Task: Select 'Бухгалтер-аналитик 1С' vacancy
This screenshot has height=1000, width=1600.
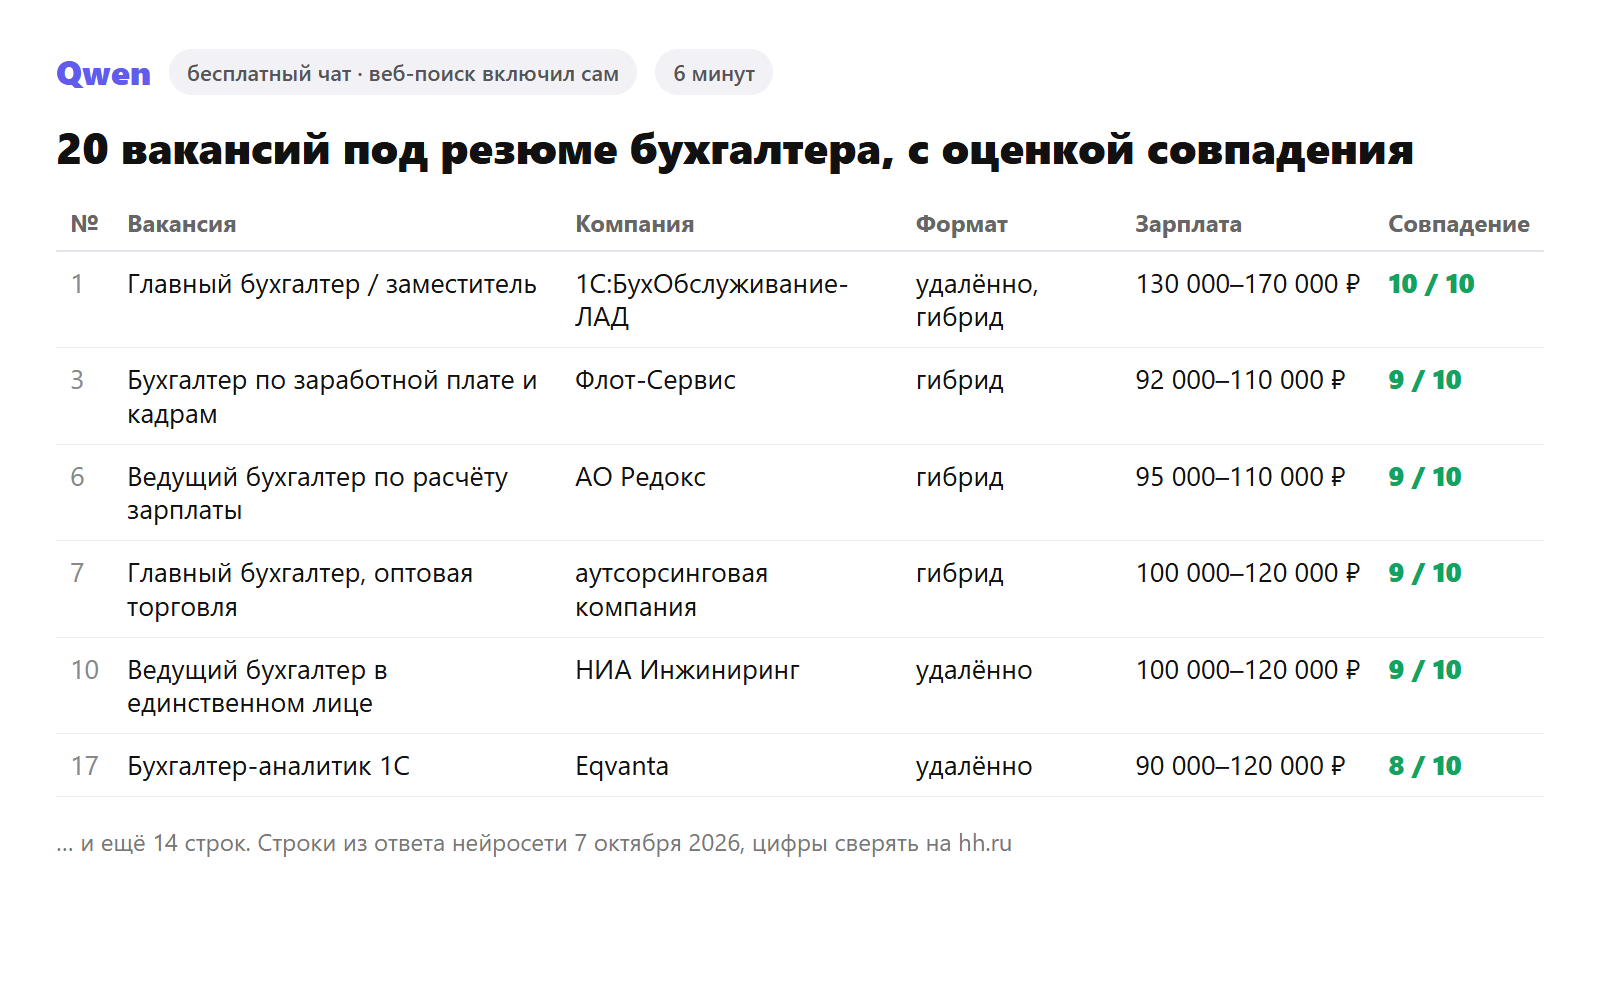Action: point(268,766)
